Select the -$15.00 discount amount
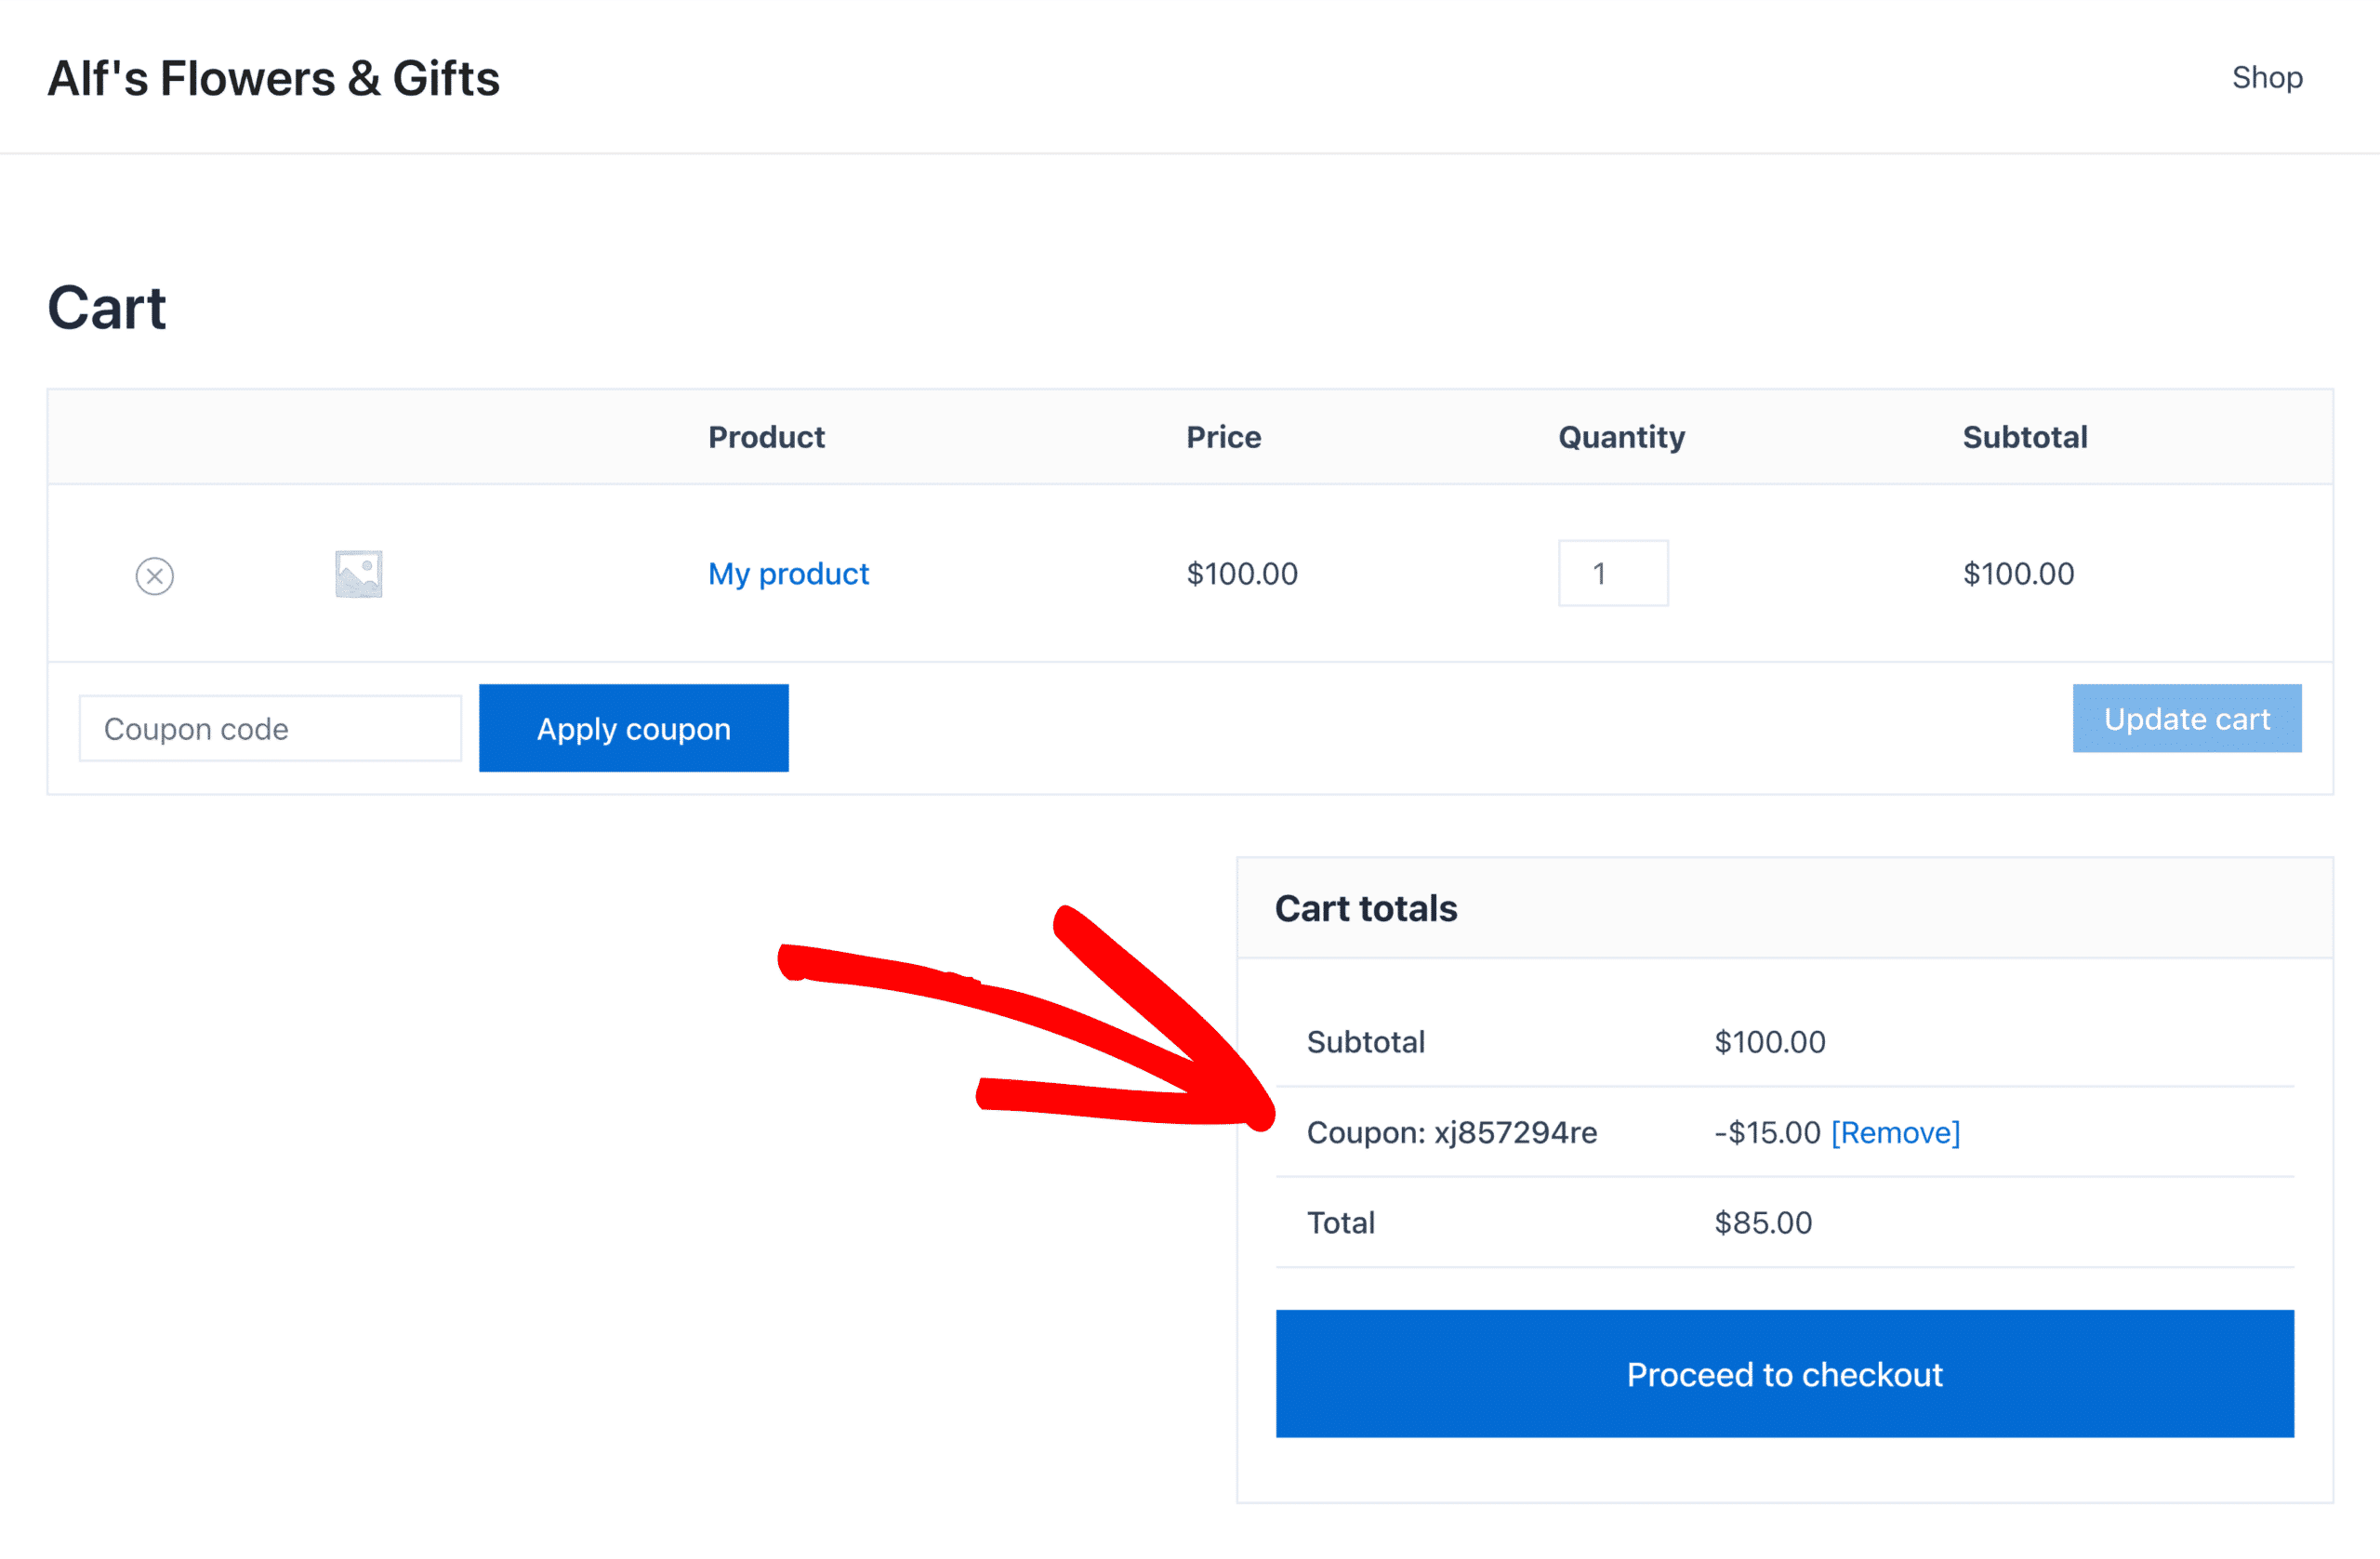The width and height of the screenshot is (2380, 1559). pos(1767,1132)
